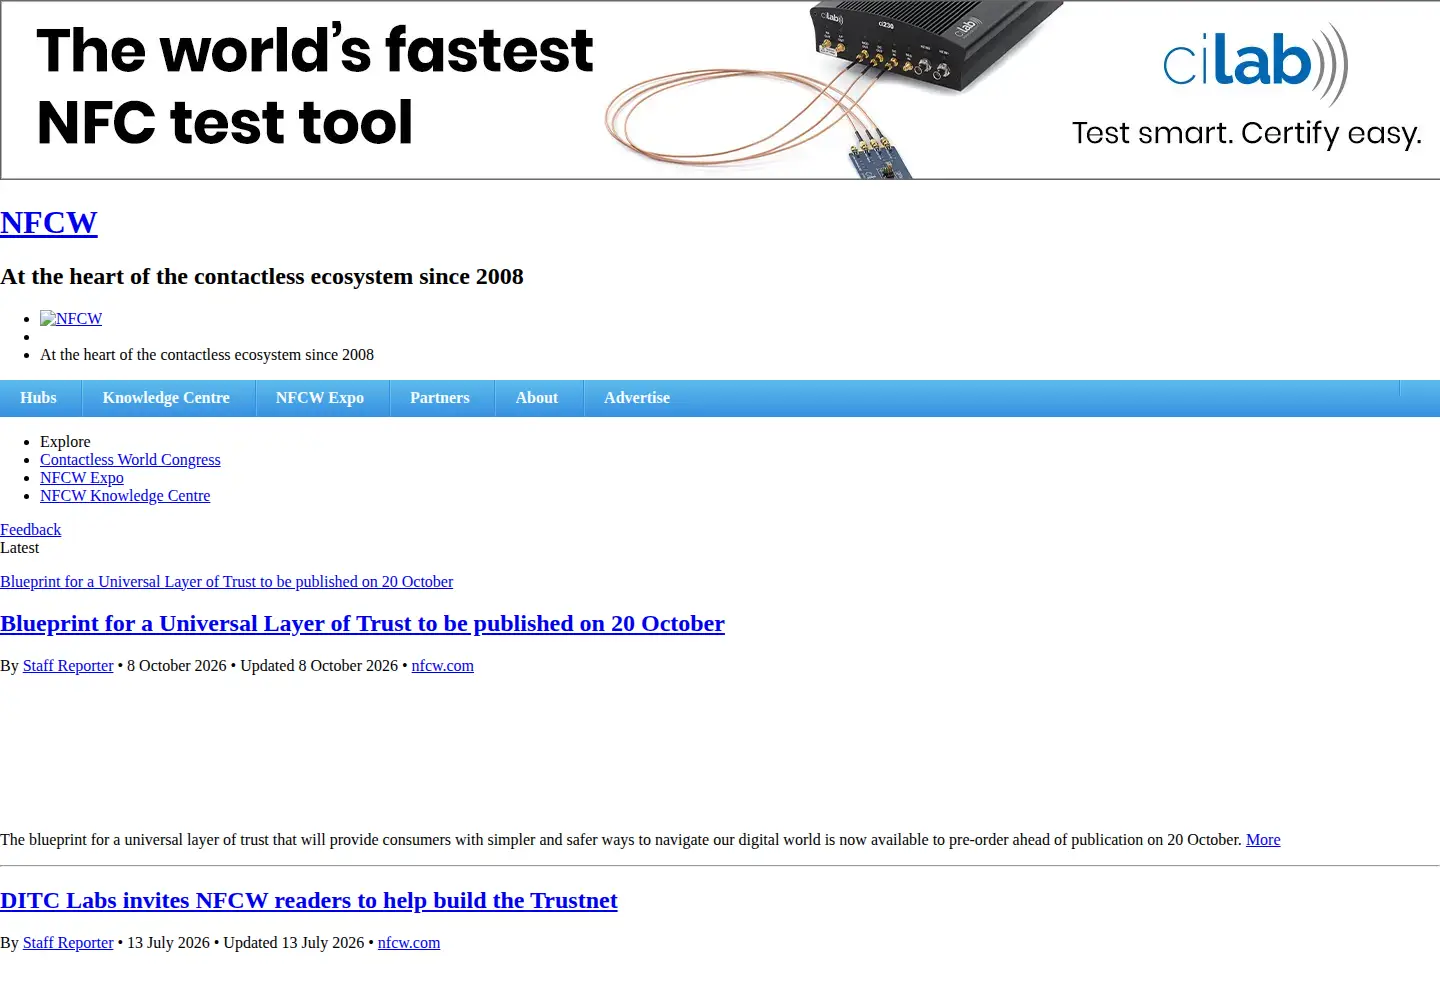Viewport: 1440px width, 1000px height.
Task: Open the small Blueprint link under Latest
Action: (x=226, y=582)
